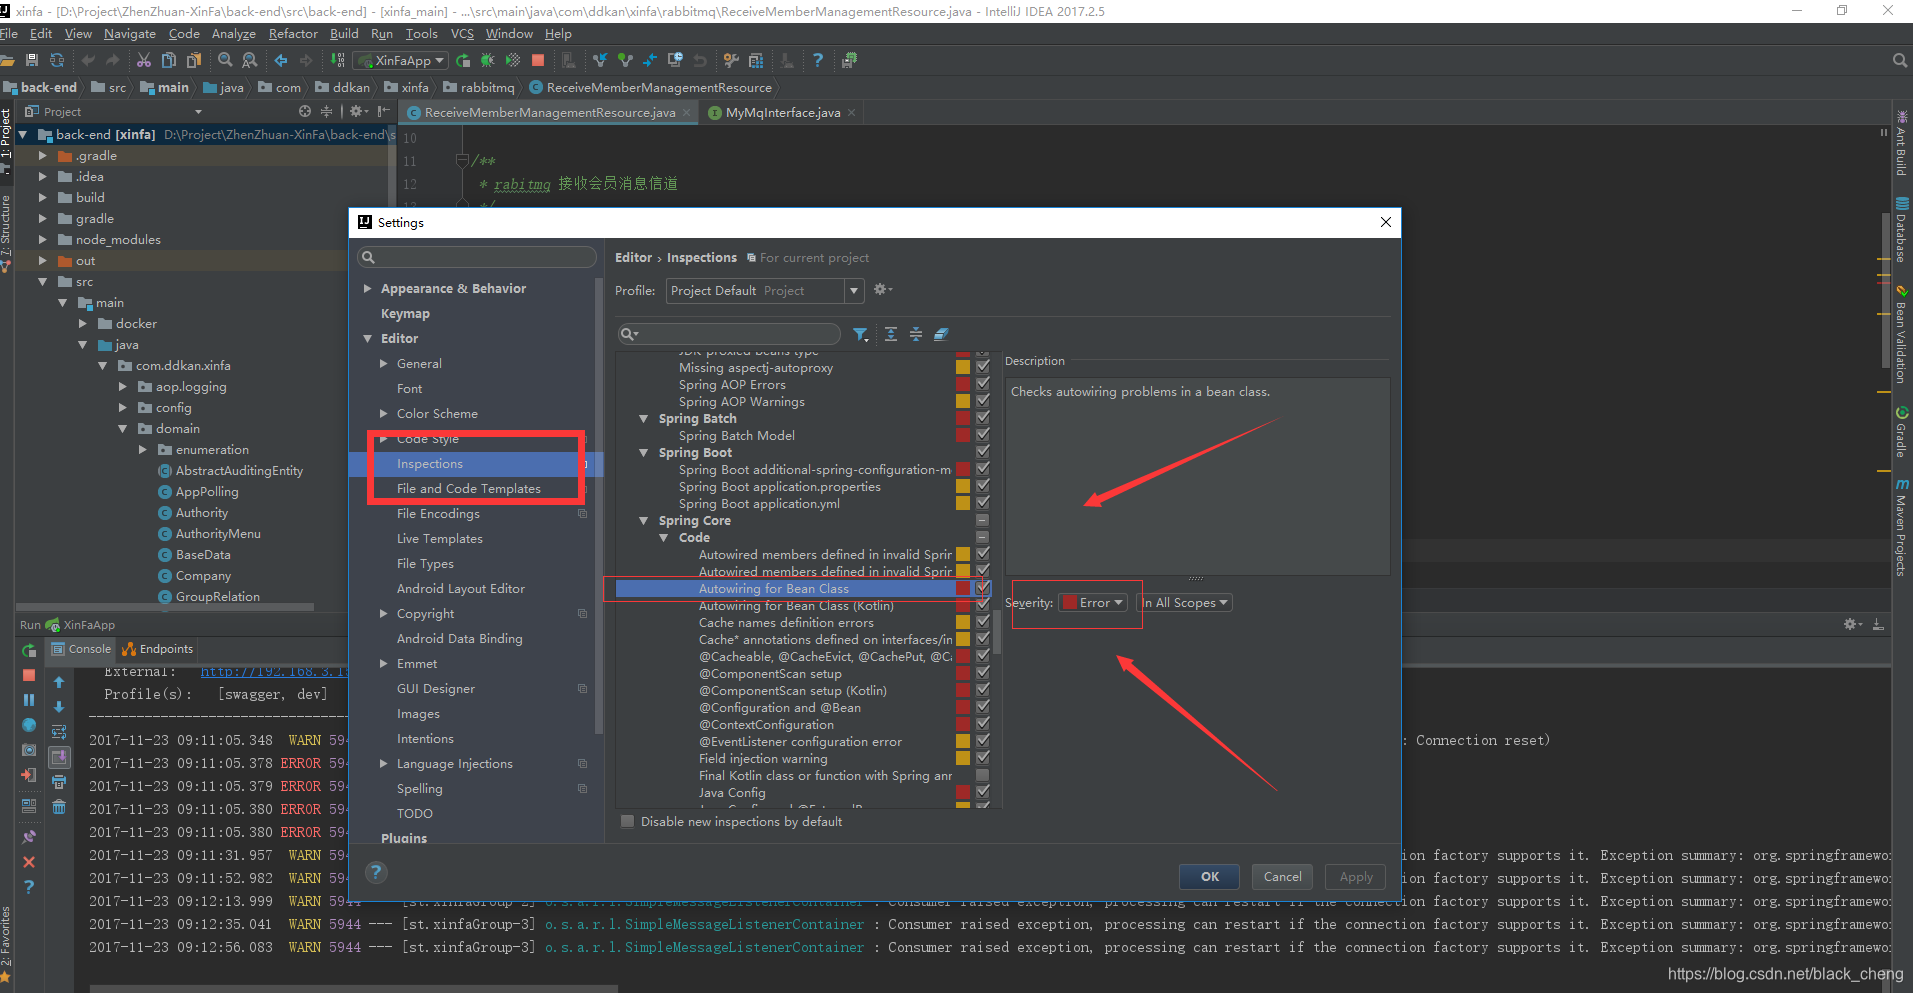Collapse the Spring Core inspection group
The width and height of the screenshot is (1913, 993).
[644, 521]
